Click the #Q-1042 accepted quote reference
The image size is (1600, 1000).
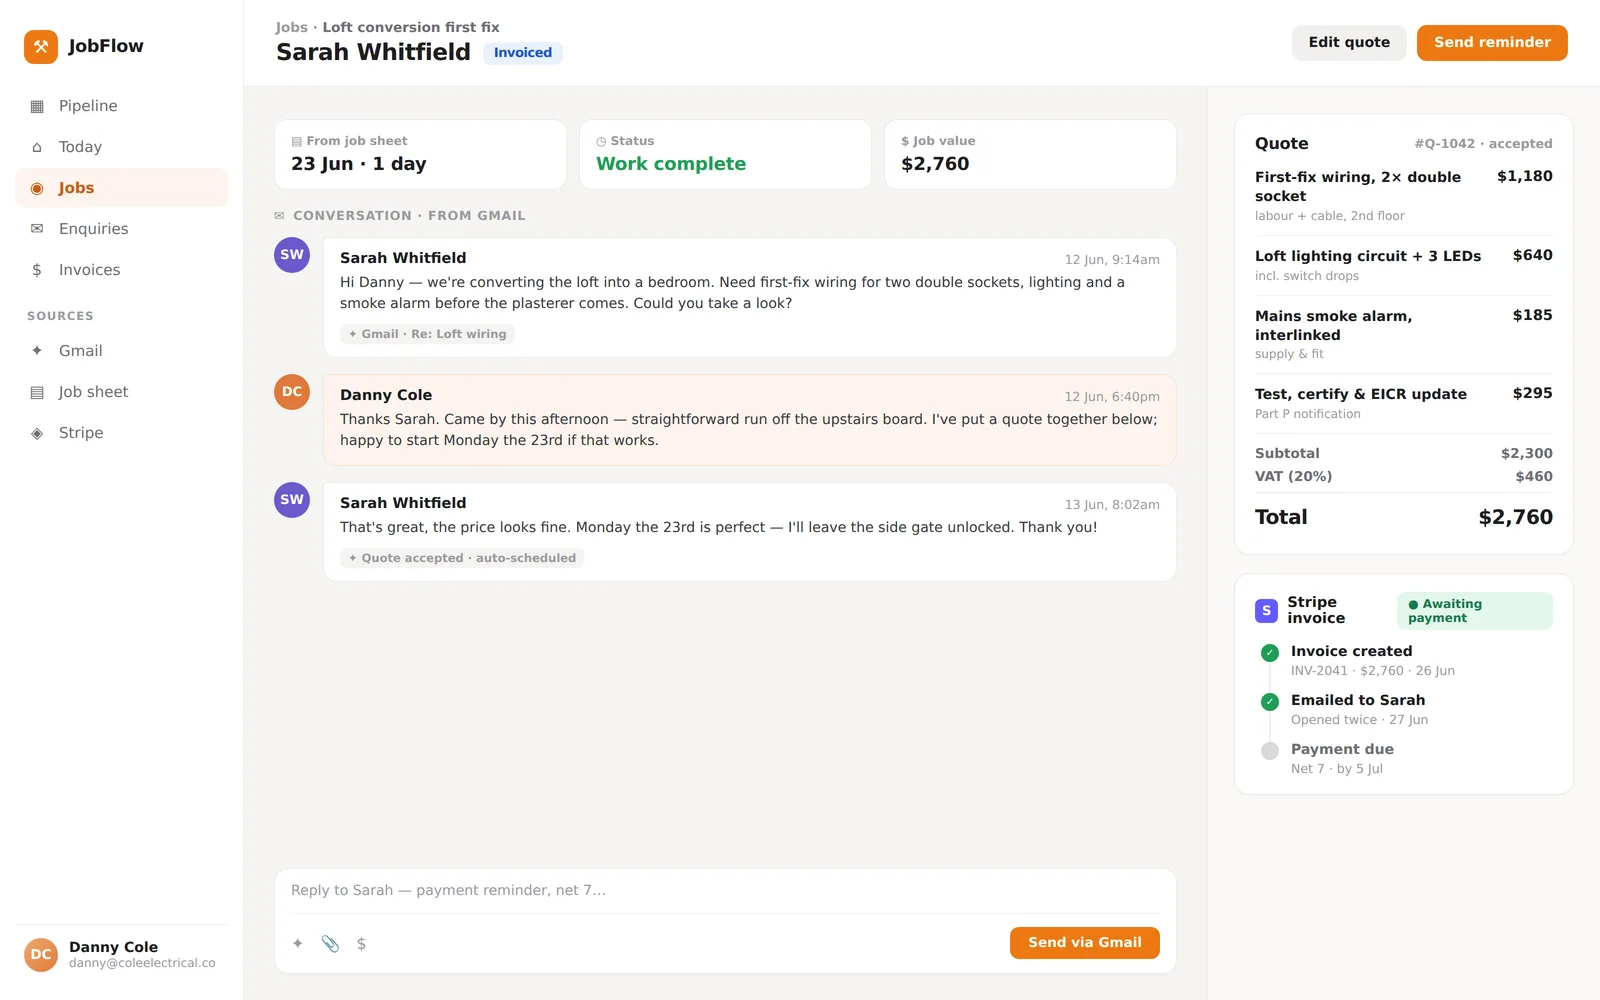click(x=1483, y=144)
